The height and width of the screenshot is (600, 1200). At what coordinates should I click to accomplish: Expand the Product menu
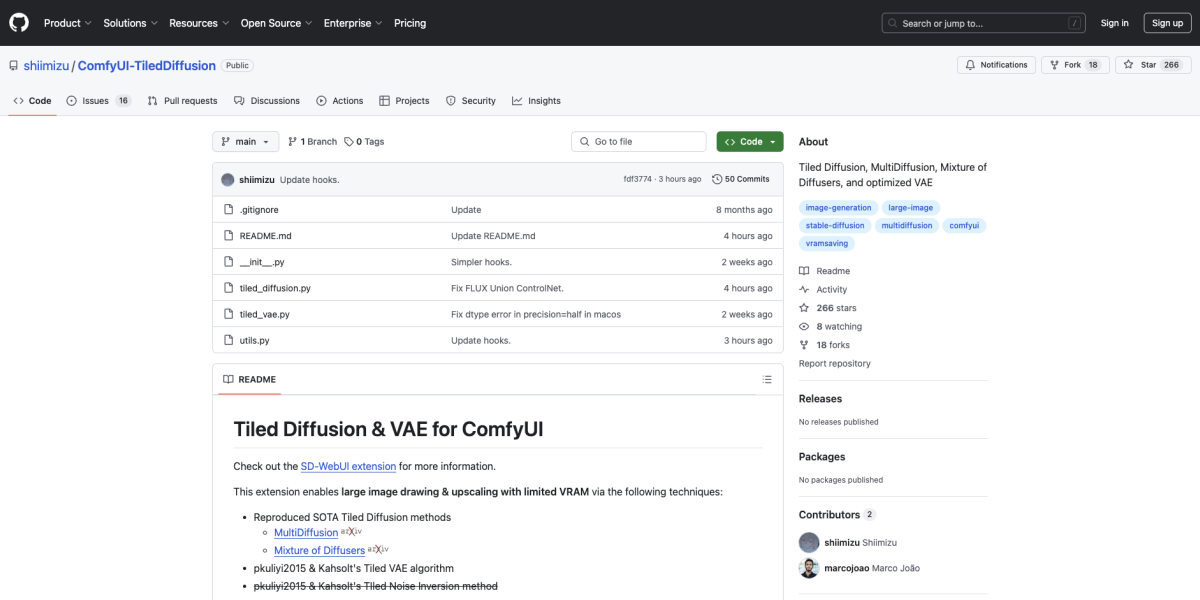coord(68,23)
